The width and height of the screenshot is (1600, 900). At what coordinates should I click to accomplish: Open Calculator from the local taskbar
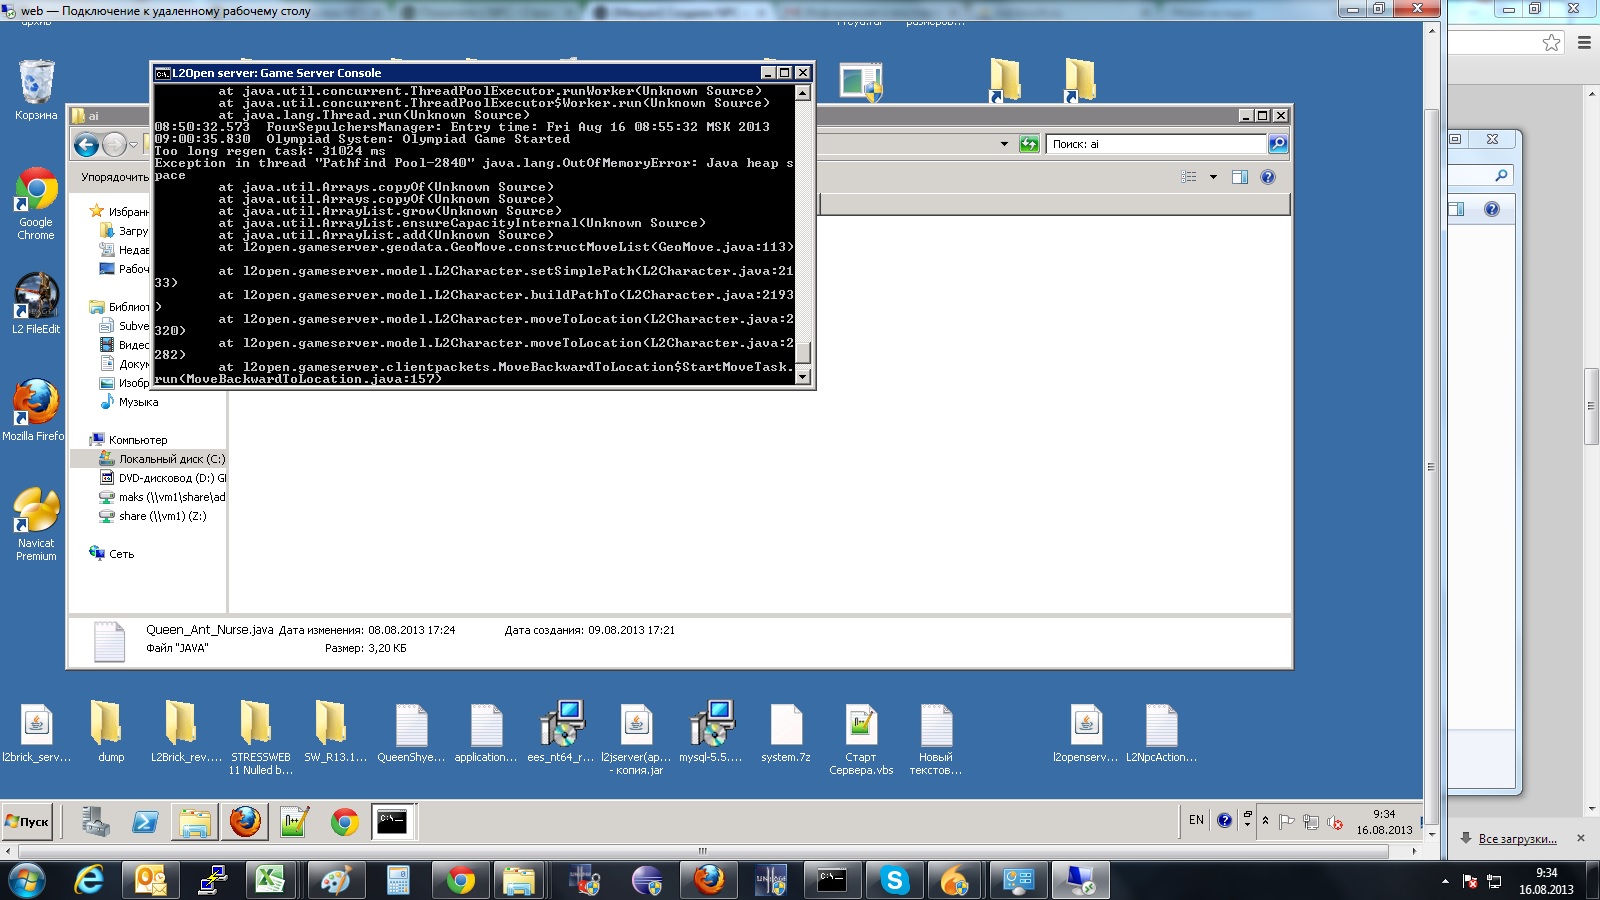(398, 880)
